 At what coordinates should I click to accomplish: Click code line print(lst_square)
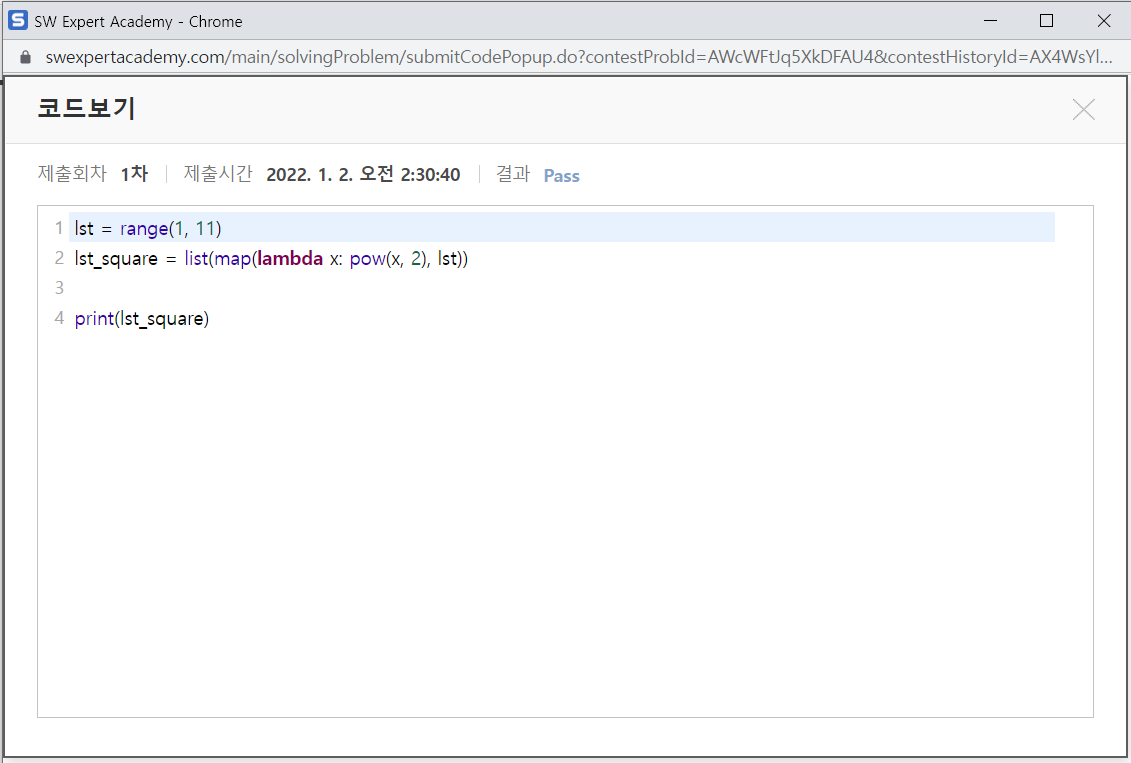coord(141,318)
